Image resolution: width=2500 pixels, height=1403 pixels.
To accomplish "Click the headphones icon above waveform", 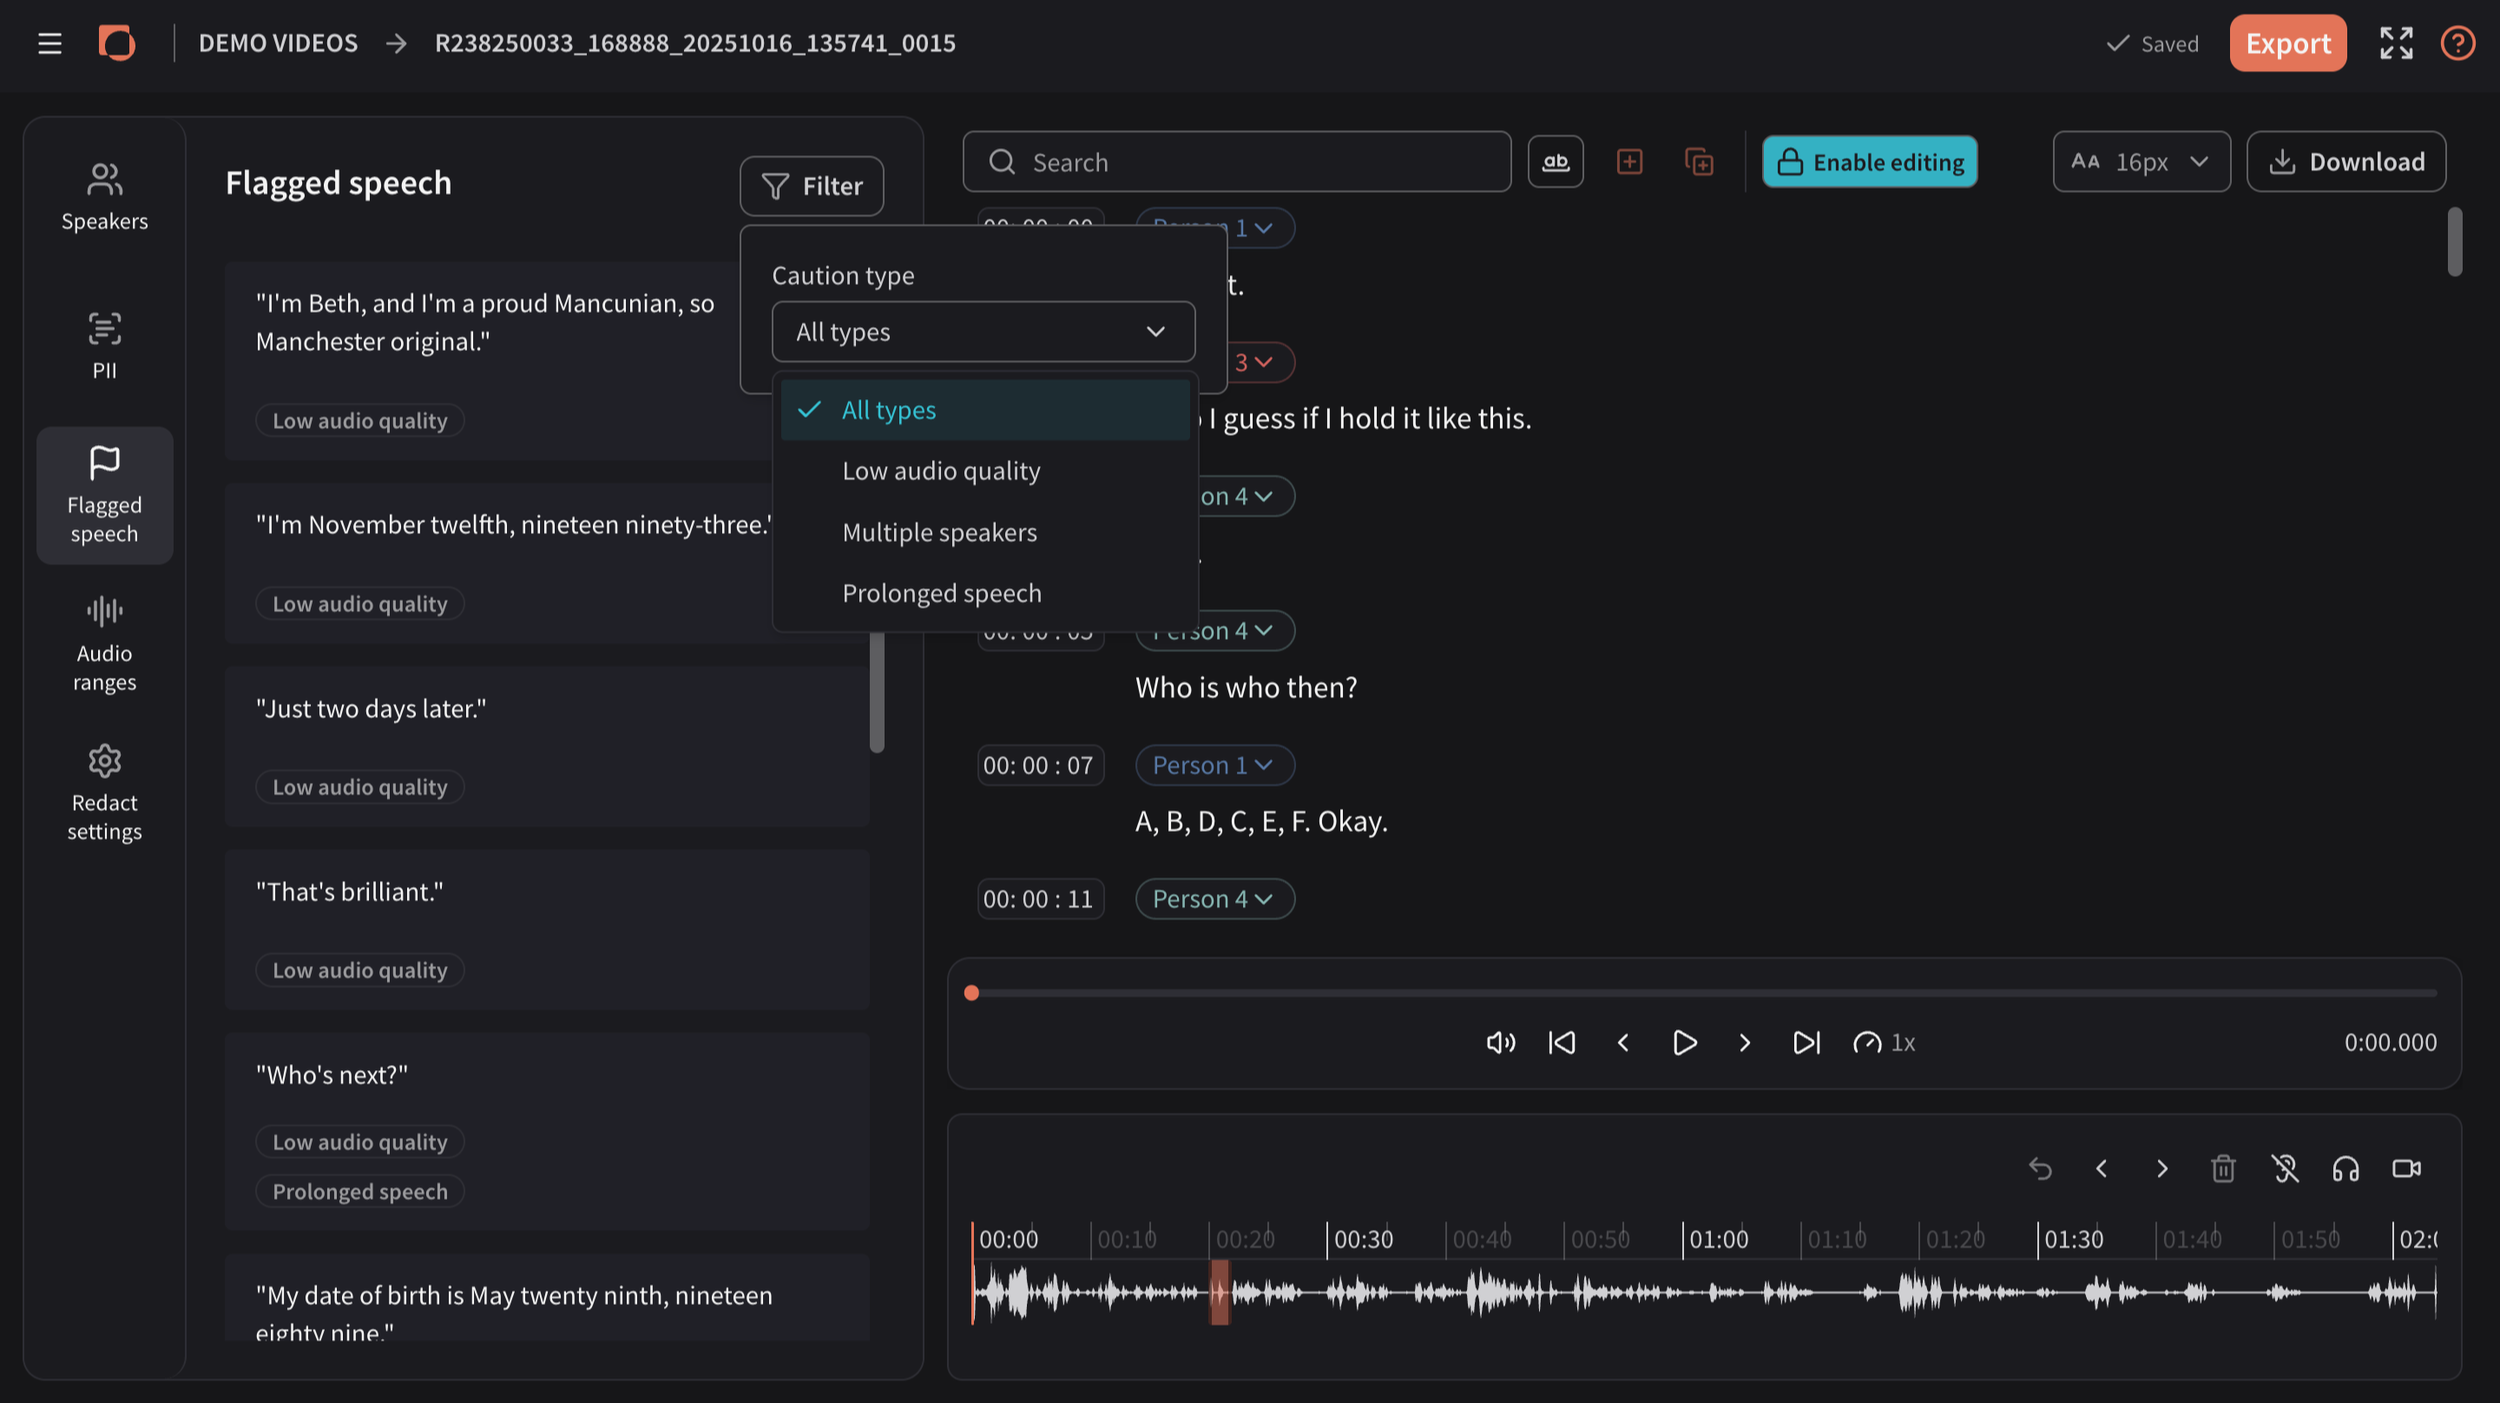I will tap(2345, 1168).
